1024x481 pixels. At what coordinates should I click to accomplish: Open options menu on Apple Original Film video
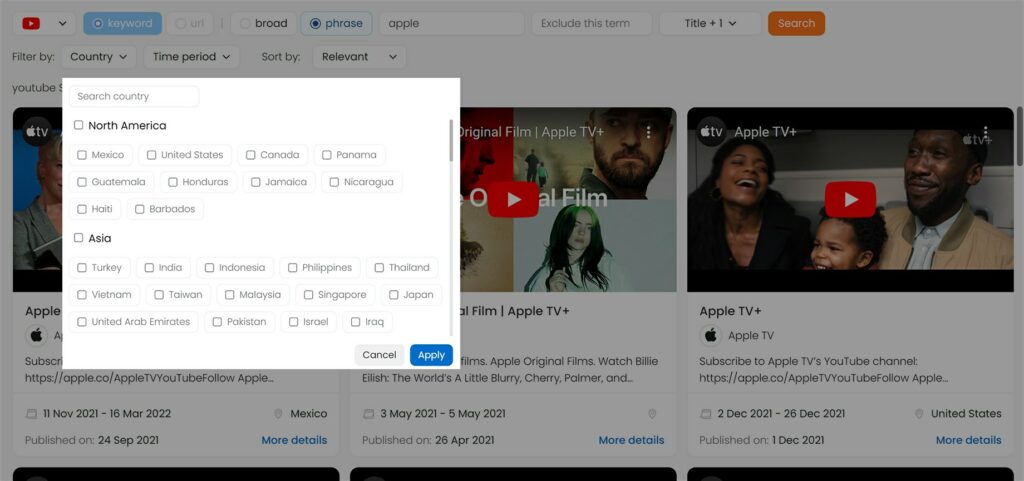[648, 132]
